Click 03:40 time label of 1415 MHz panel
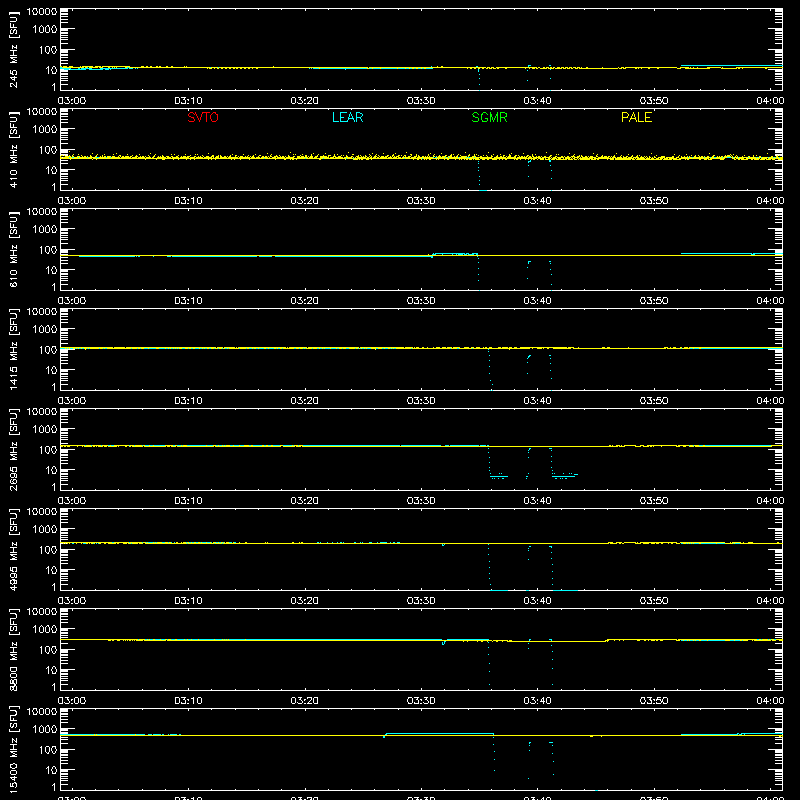The width and height of the screenshot is (800, 800). (537, 401)
